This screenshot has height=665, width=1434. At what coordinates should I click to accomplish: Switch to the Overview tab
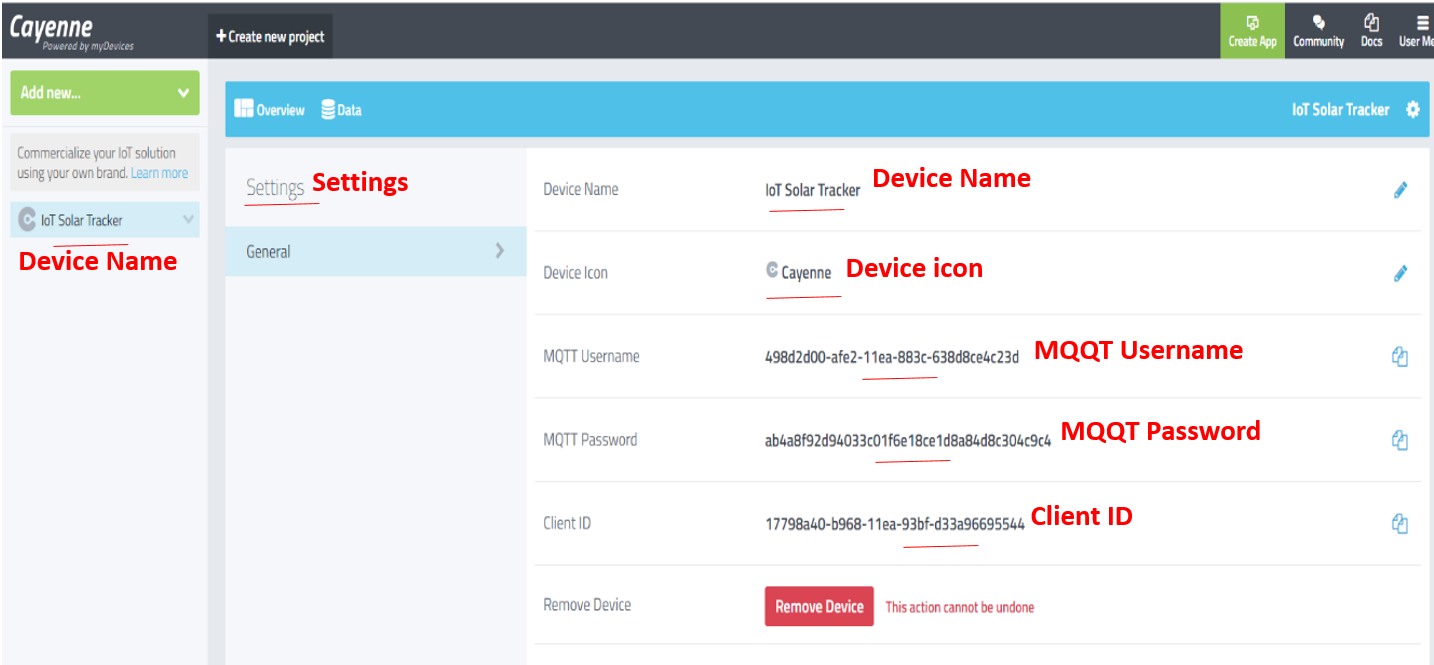[269, 110]
